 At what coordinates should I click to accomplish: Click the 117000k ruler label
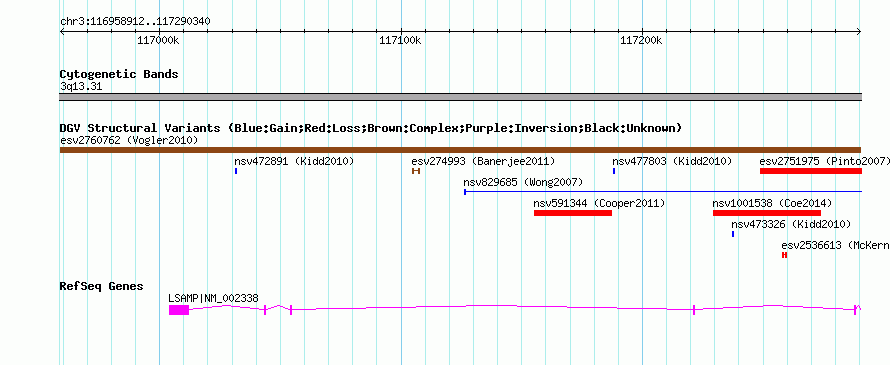159,40
